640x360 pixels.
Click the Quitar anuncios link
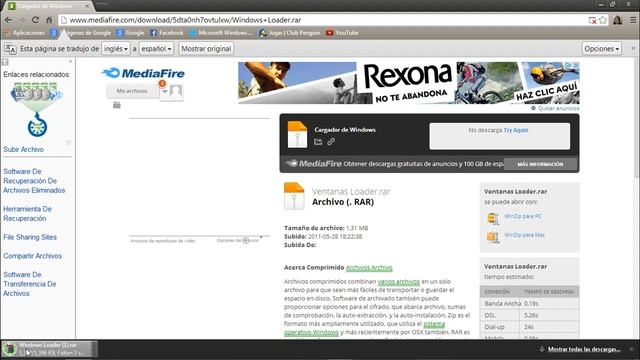point(558,108)
